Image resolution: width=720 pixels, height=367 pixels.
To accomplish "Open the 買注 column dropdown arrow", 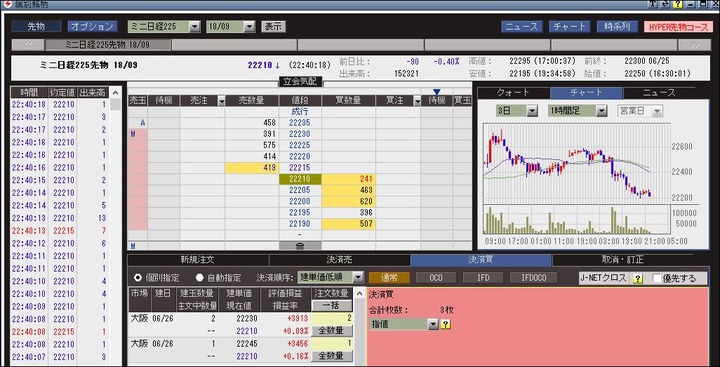I will tap(417, 101).
